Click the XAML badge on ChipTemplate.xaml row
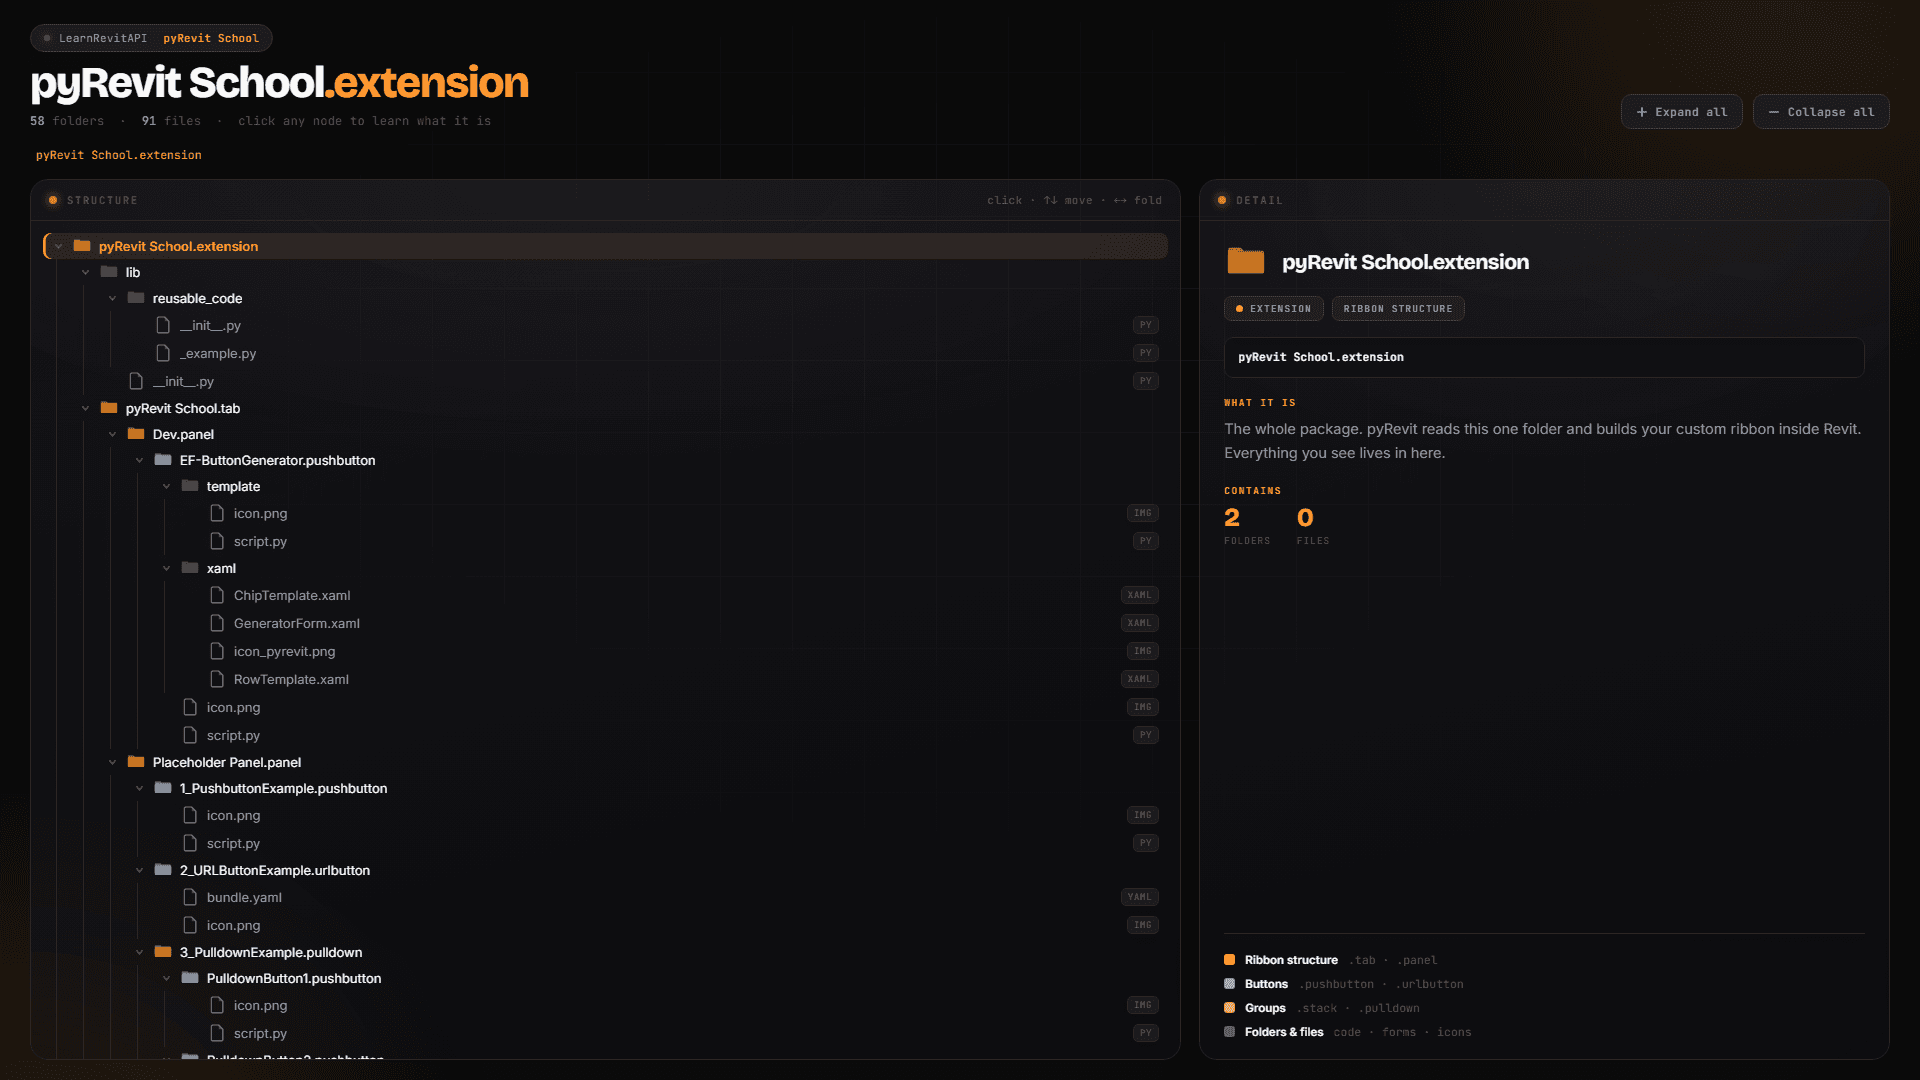Viewport: 1920px width, 1080px height. point(1139,595)
